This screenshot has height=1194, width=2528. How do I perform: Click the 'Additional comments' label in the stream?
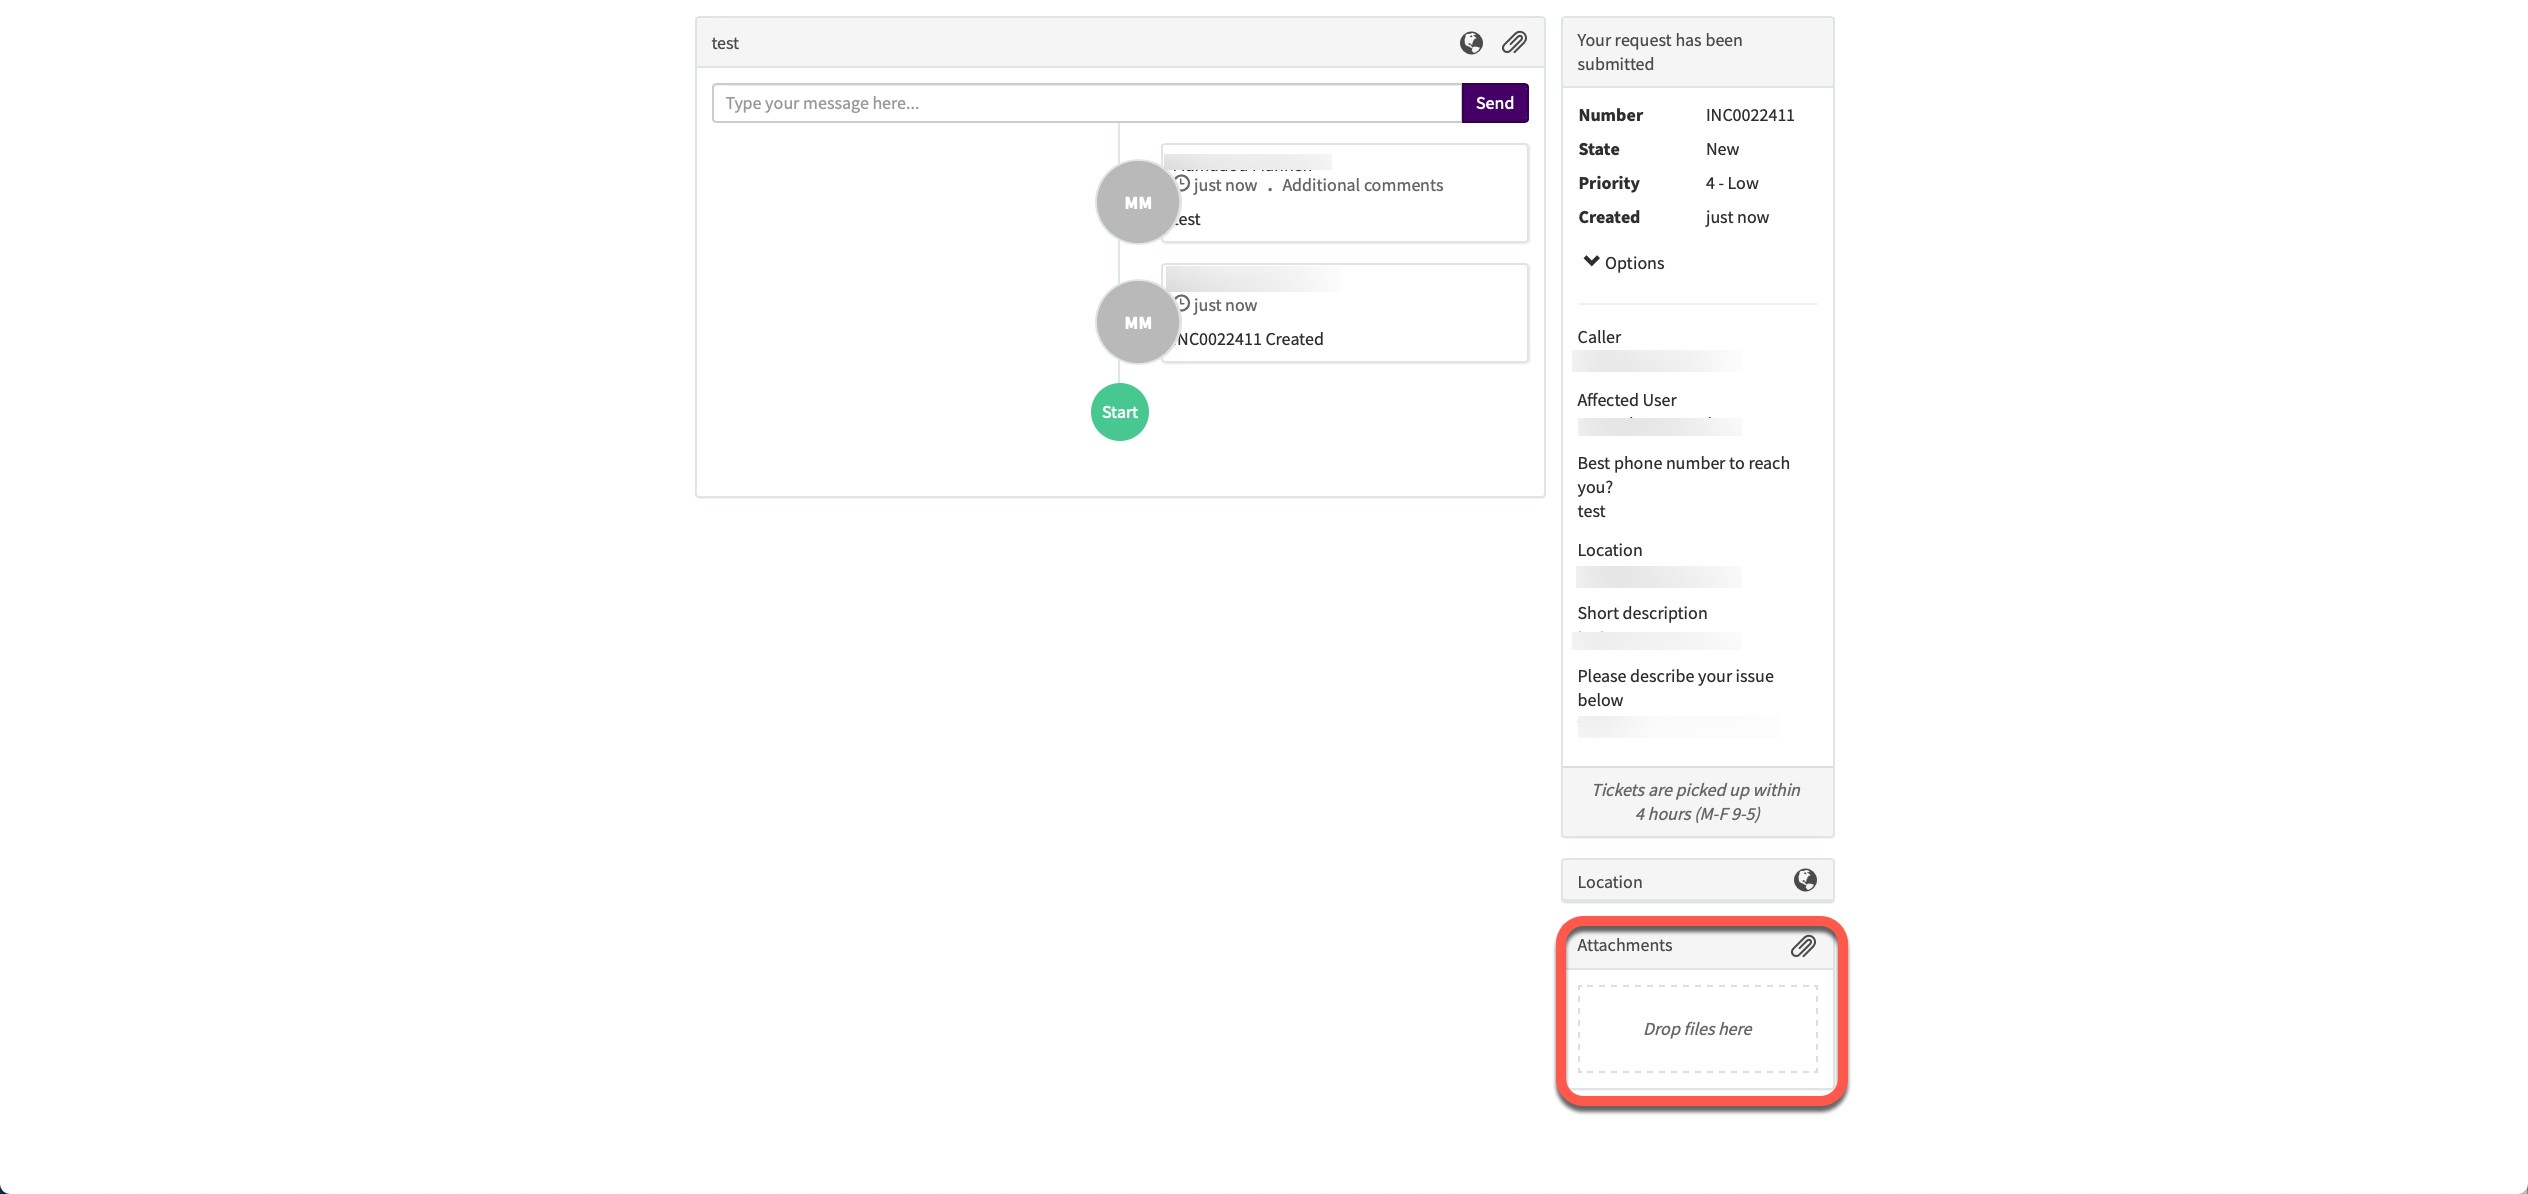1362,185
